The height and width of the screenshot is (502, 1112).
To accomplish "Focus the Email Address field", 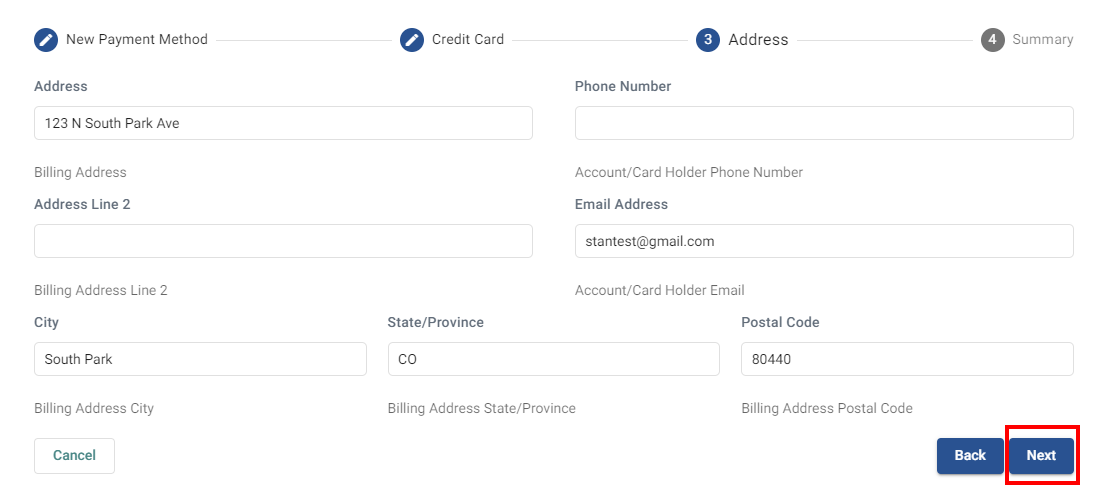I will click(x=824, y=241).
